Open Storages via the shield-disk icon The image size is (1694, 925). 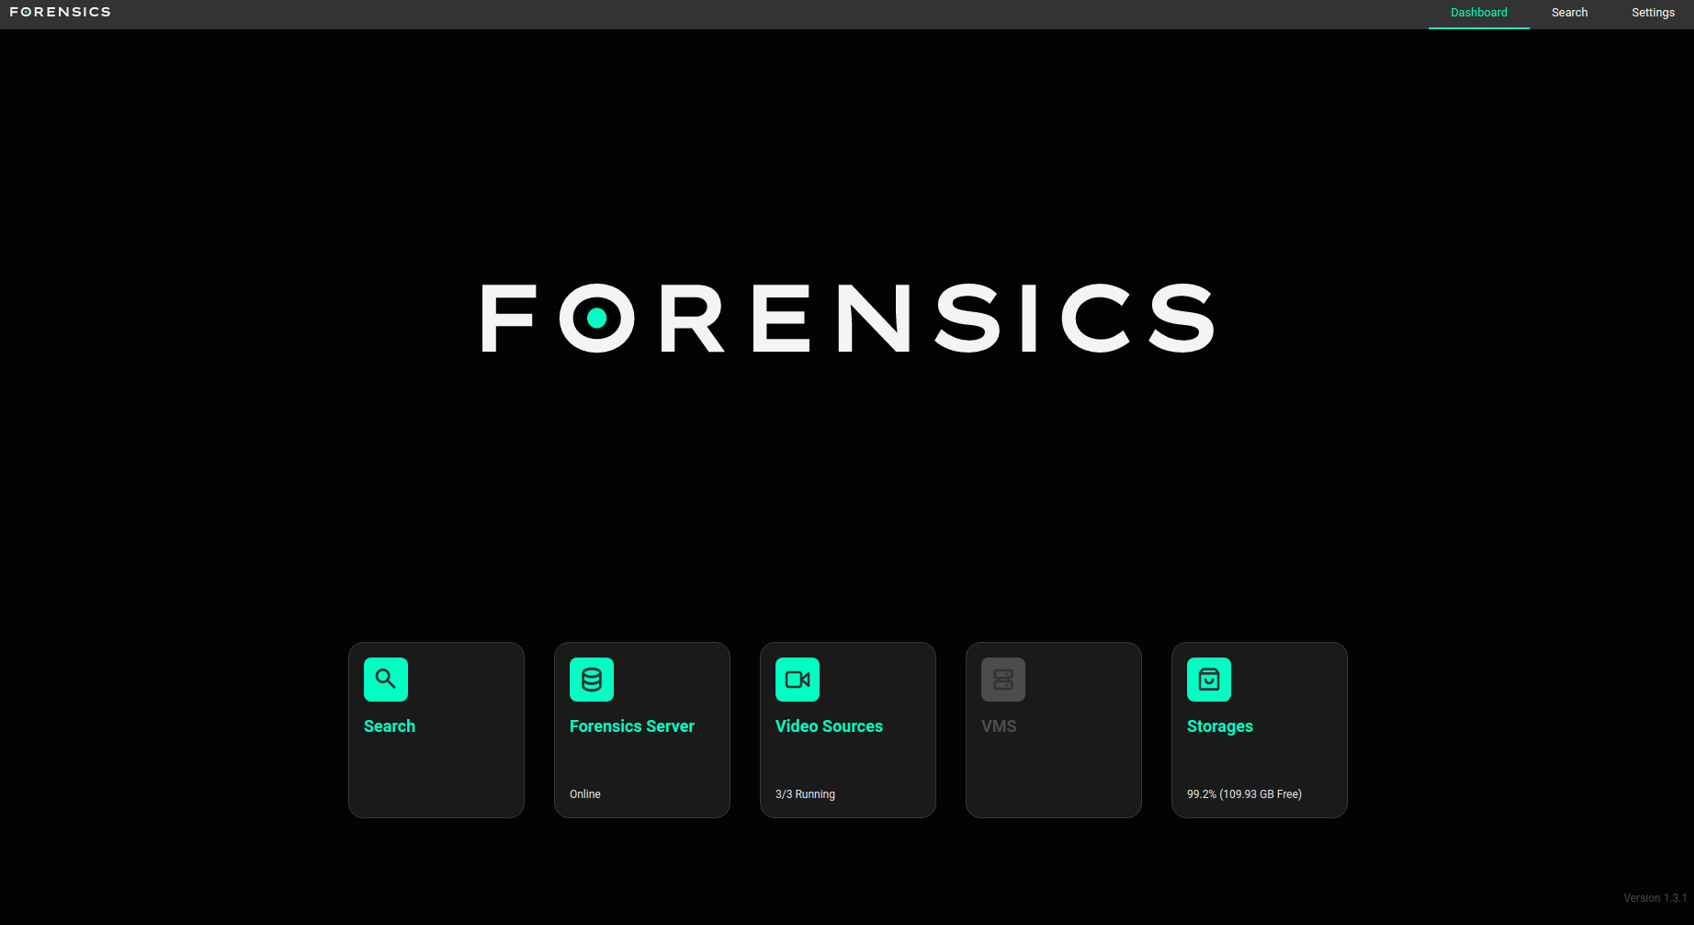(x=1209, y=679)
